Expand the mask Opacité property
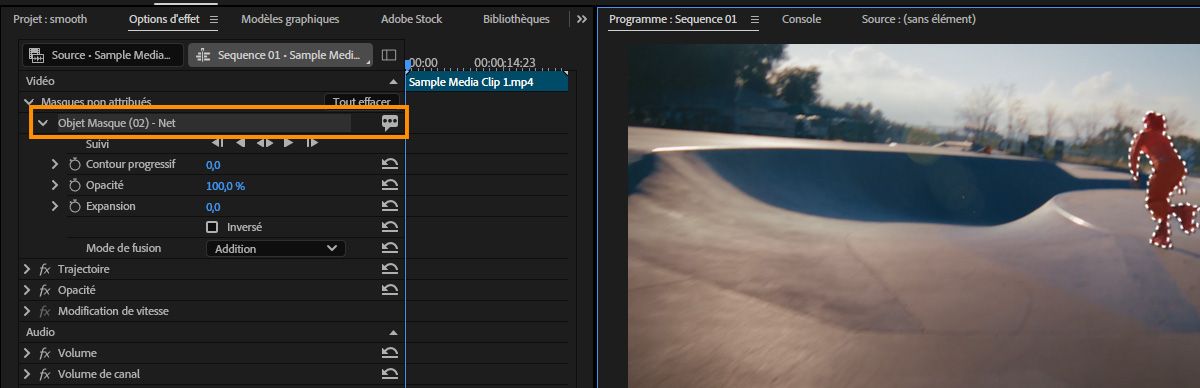This screenshot has height=388, width=1200. tap(55, 186)
